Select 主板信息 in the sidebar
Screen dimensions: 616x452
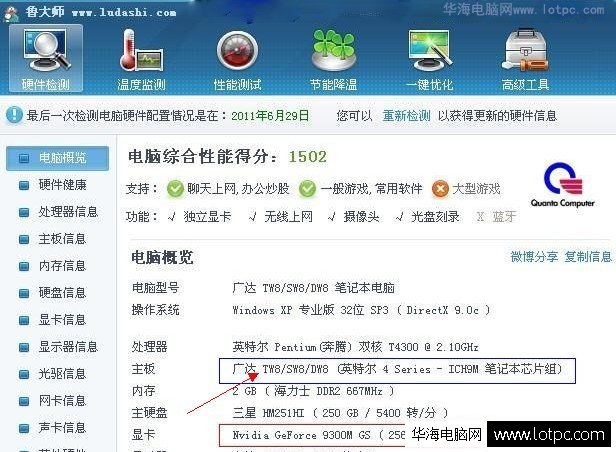click(x=57, y=239)
